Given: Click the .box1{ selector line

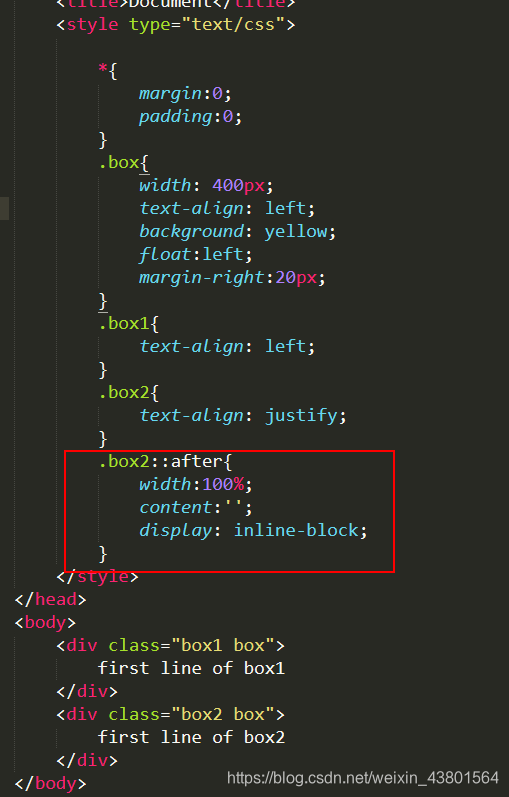Looking at the screenshot, I should [129, 324].
